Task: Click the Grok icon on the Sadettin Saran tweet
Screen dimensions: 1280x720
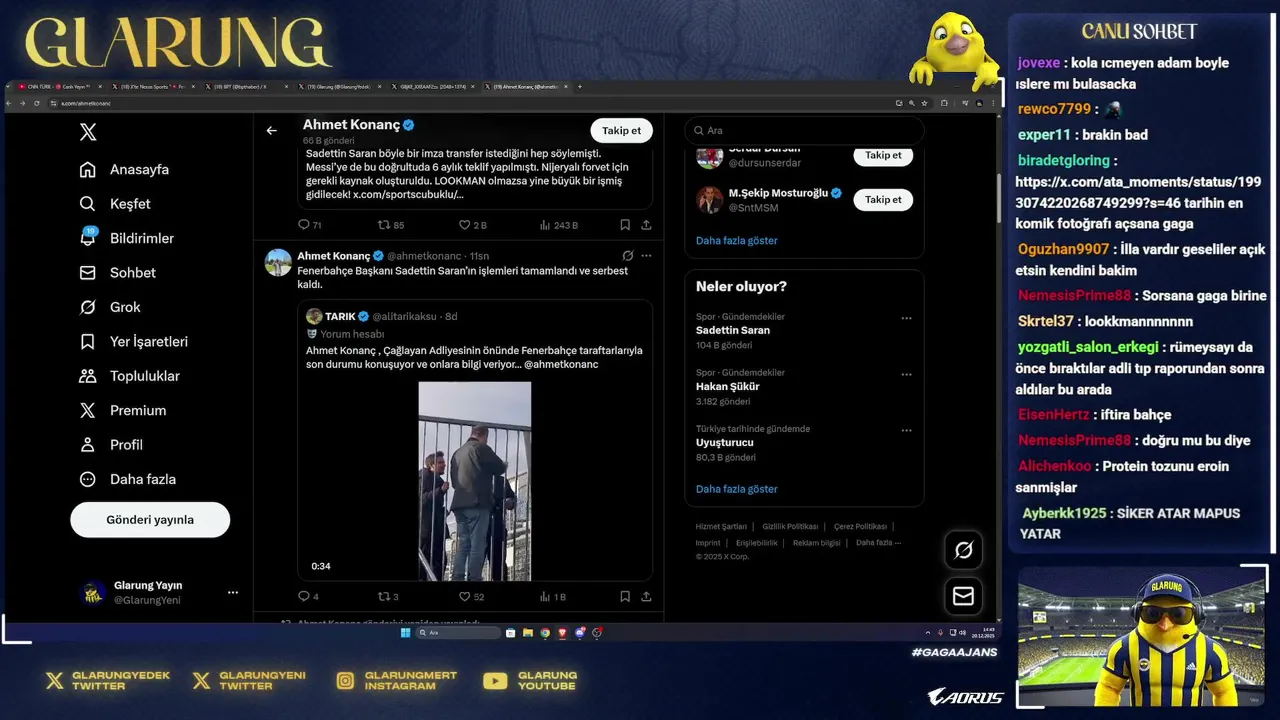Action: 627,256
